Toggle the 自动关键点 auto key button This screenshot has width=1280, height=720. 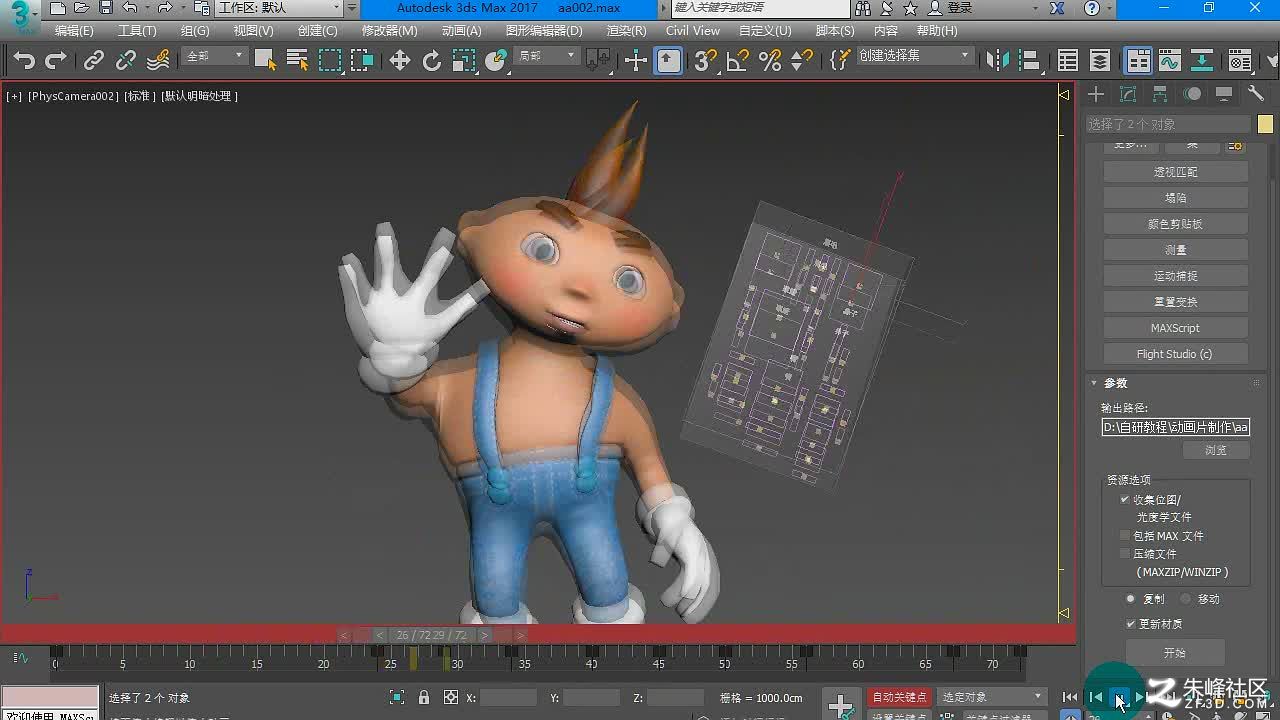(899, 697)
